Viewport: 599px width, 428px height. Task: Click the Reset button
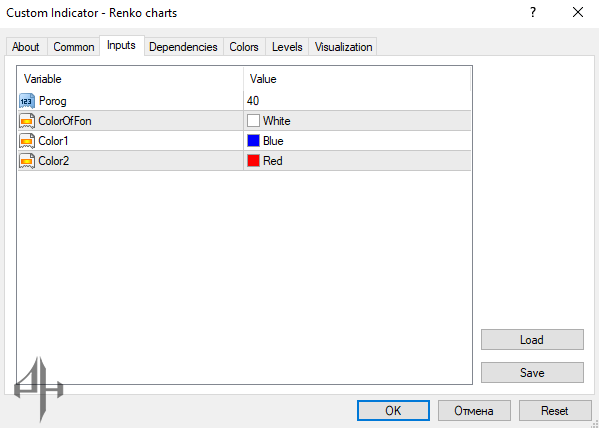click(555, 411)
